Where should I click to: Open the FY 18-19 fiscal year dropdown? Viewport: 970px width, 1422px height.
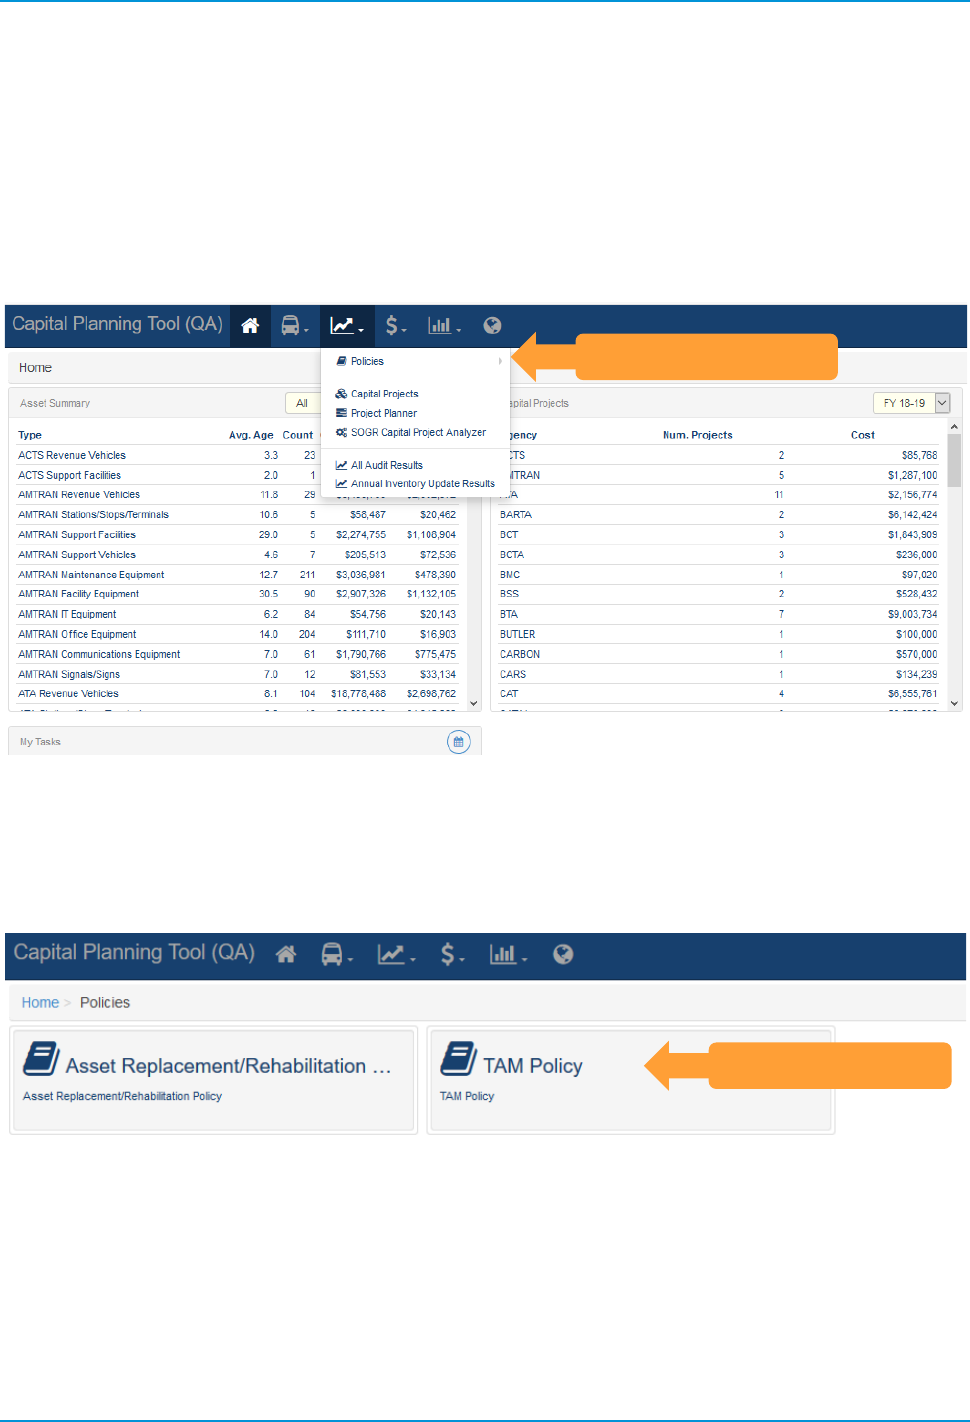point(911,403)
